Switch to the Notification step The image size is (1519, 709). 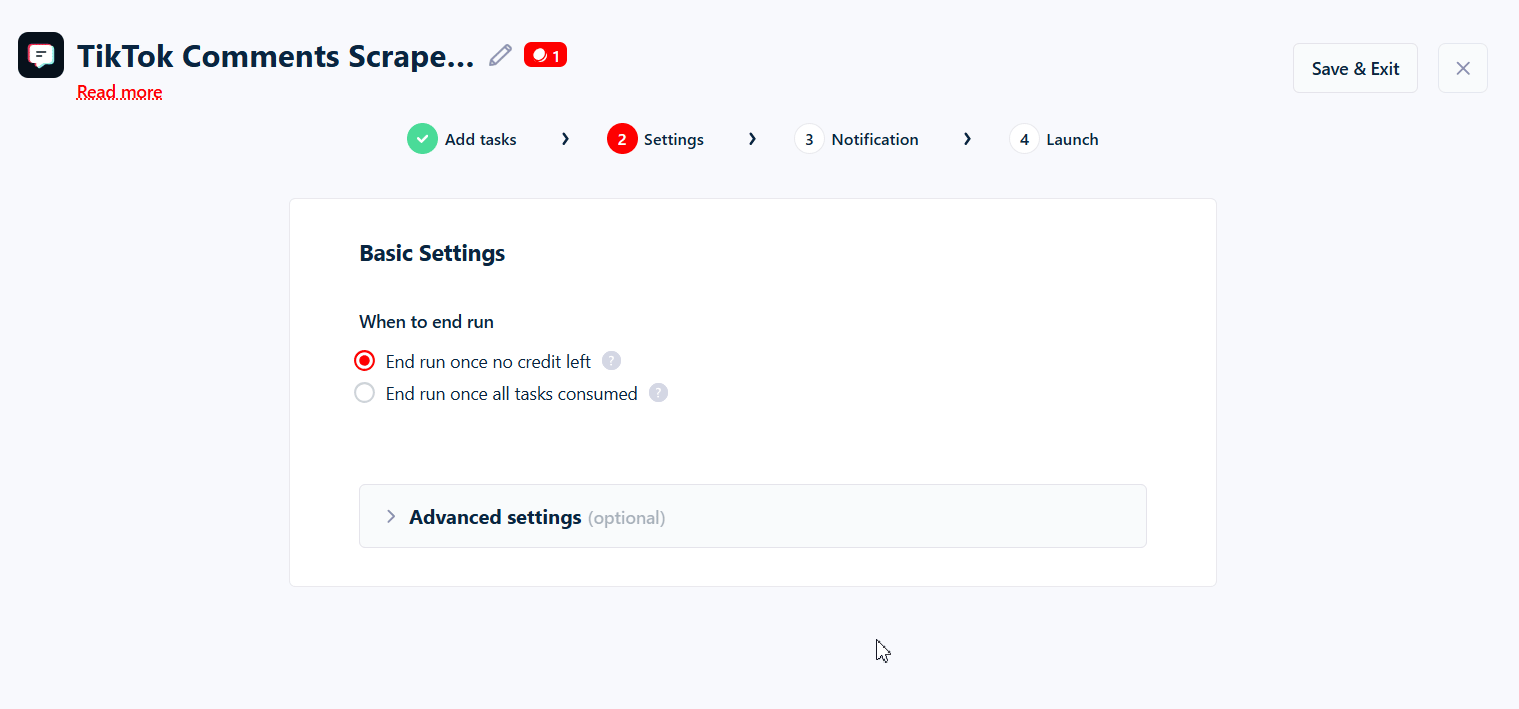tap(875, 138)
